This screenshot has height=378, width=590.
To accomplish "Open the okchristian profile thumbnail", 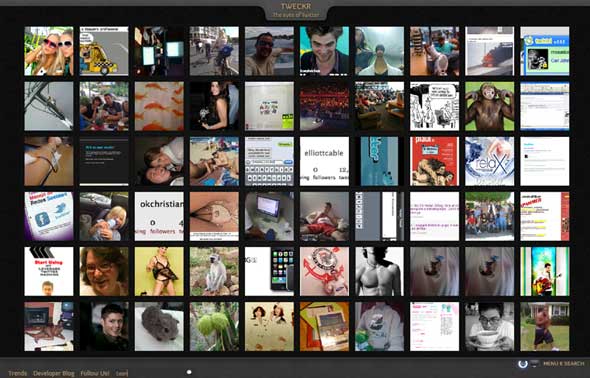I will point(159,216).
